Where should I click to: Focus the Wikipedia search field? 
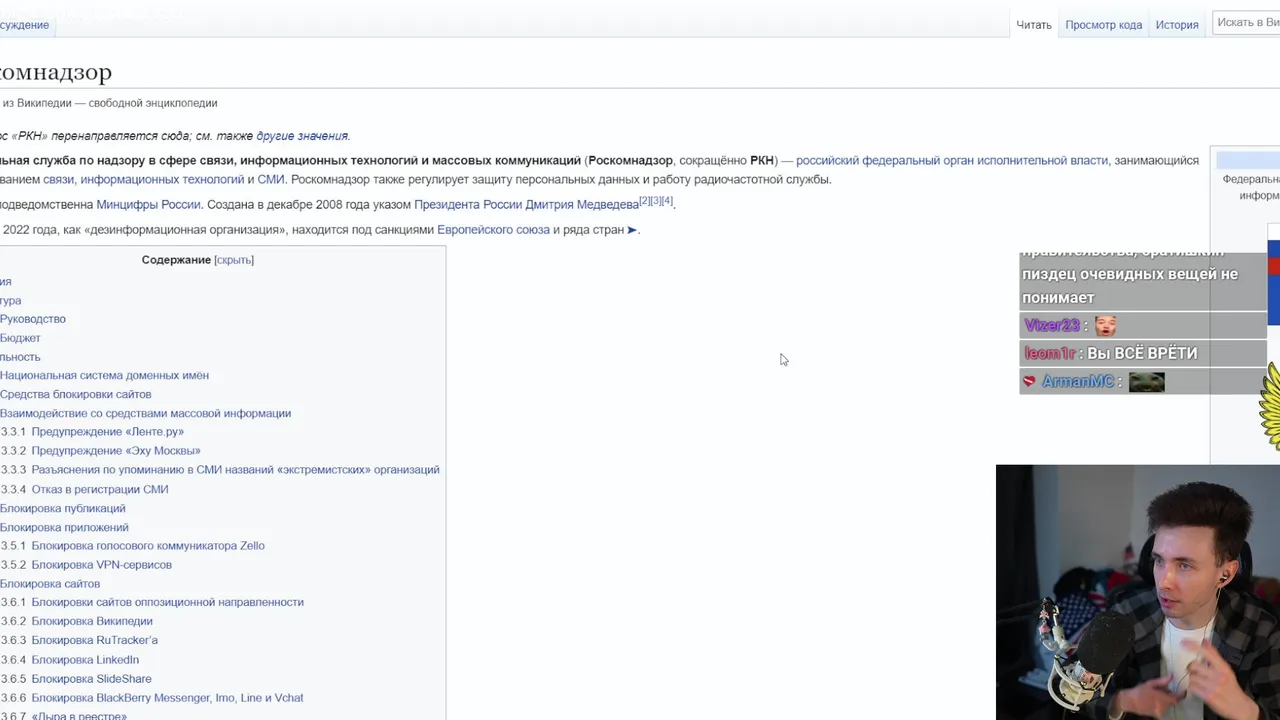(x=1247, y=22)
